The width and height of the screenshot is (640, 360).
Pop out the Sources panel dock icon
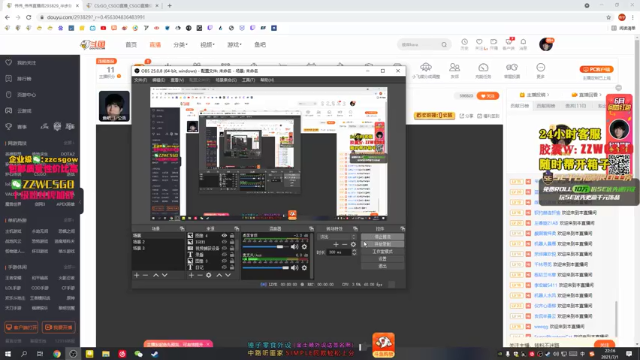236,229
